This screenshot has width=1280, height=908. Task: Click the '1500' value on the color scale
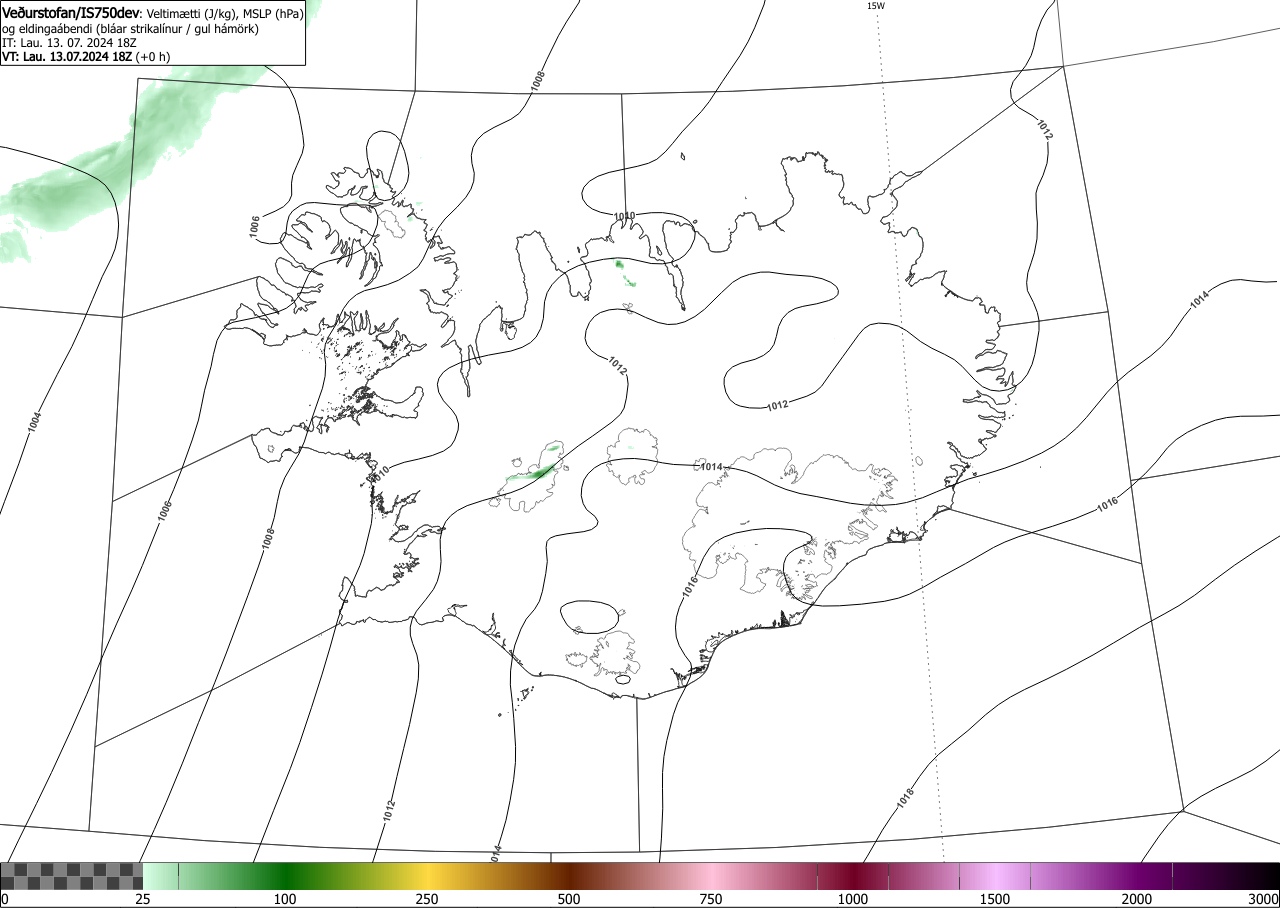click(995, 899)
